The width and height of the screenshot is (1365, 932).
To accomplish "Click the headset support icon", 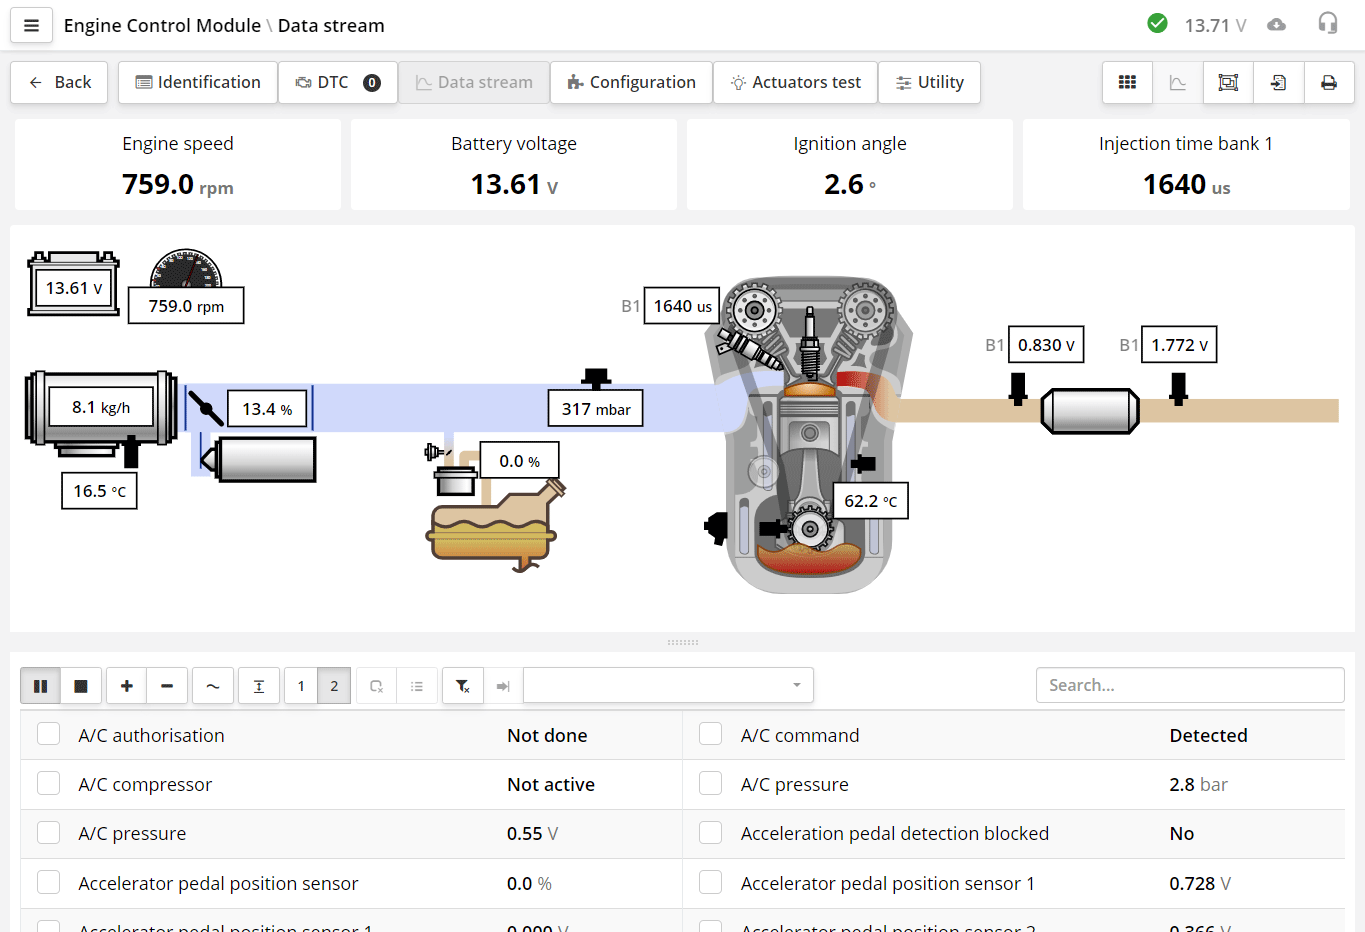I will point(1327,24).
